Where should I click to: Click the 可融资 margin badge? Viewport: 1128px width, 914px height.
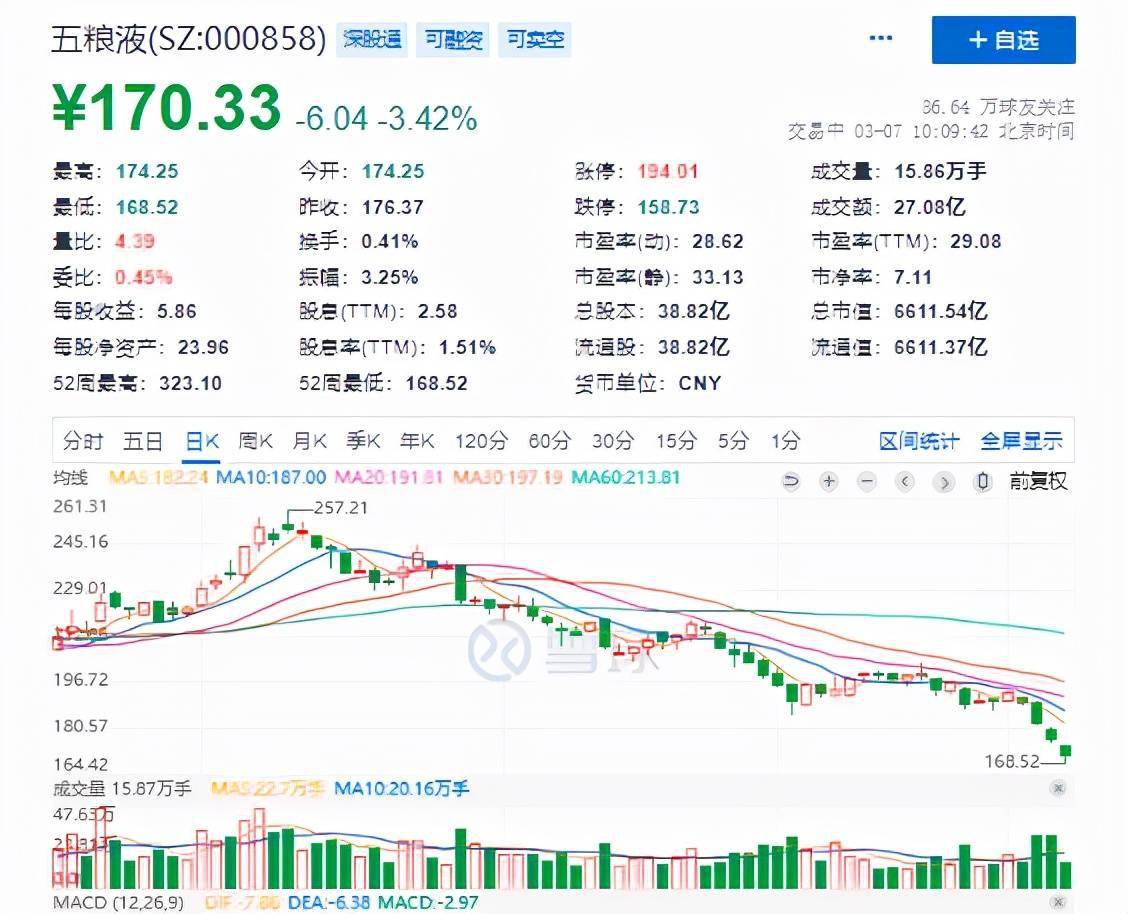click(452, 40)
